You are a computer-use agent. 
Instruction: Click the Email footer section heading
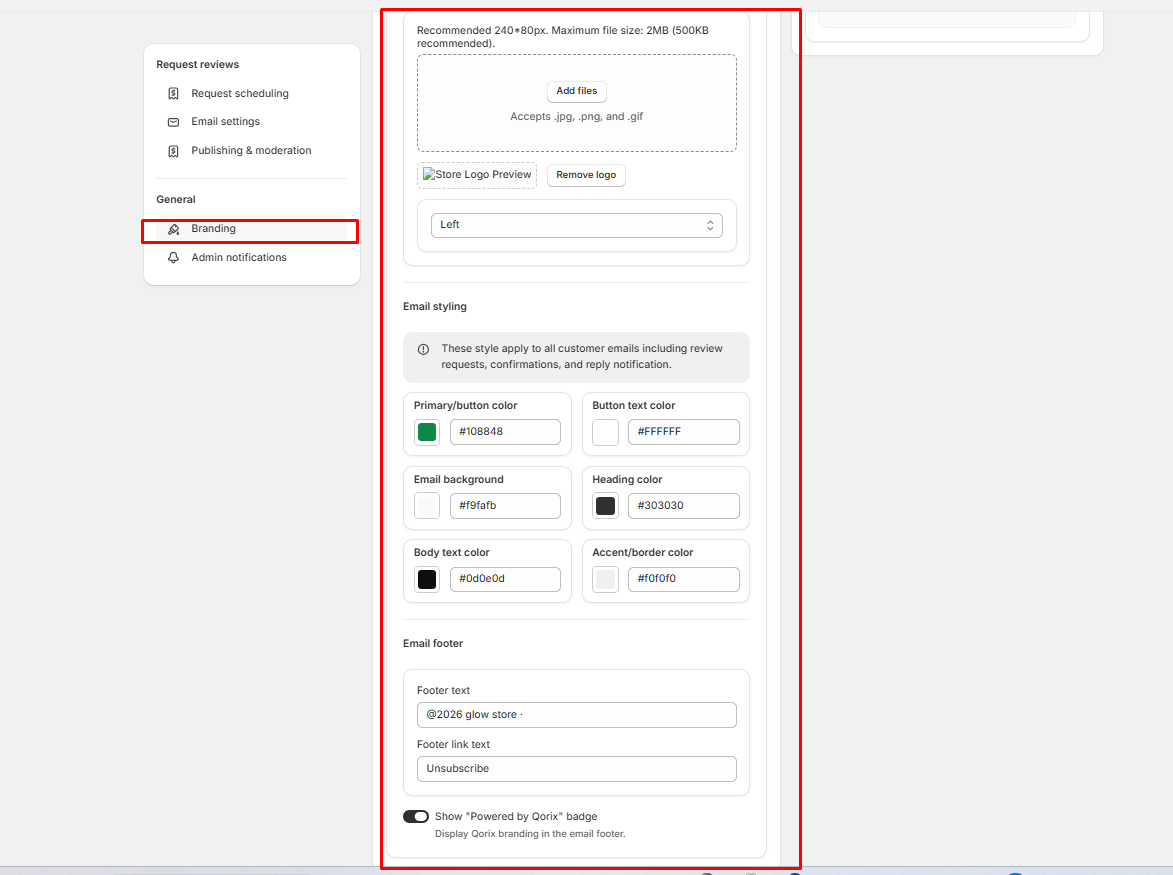[433, 644]
